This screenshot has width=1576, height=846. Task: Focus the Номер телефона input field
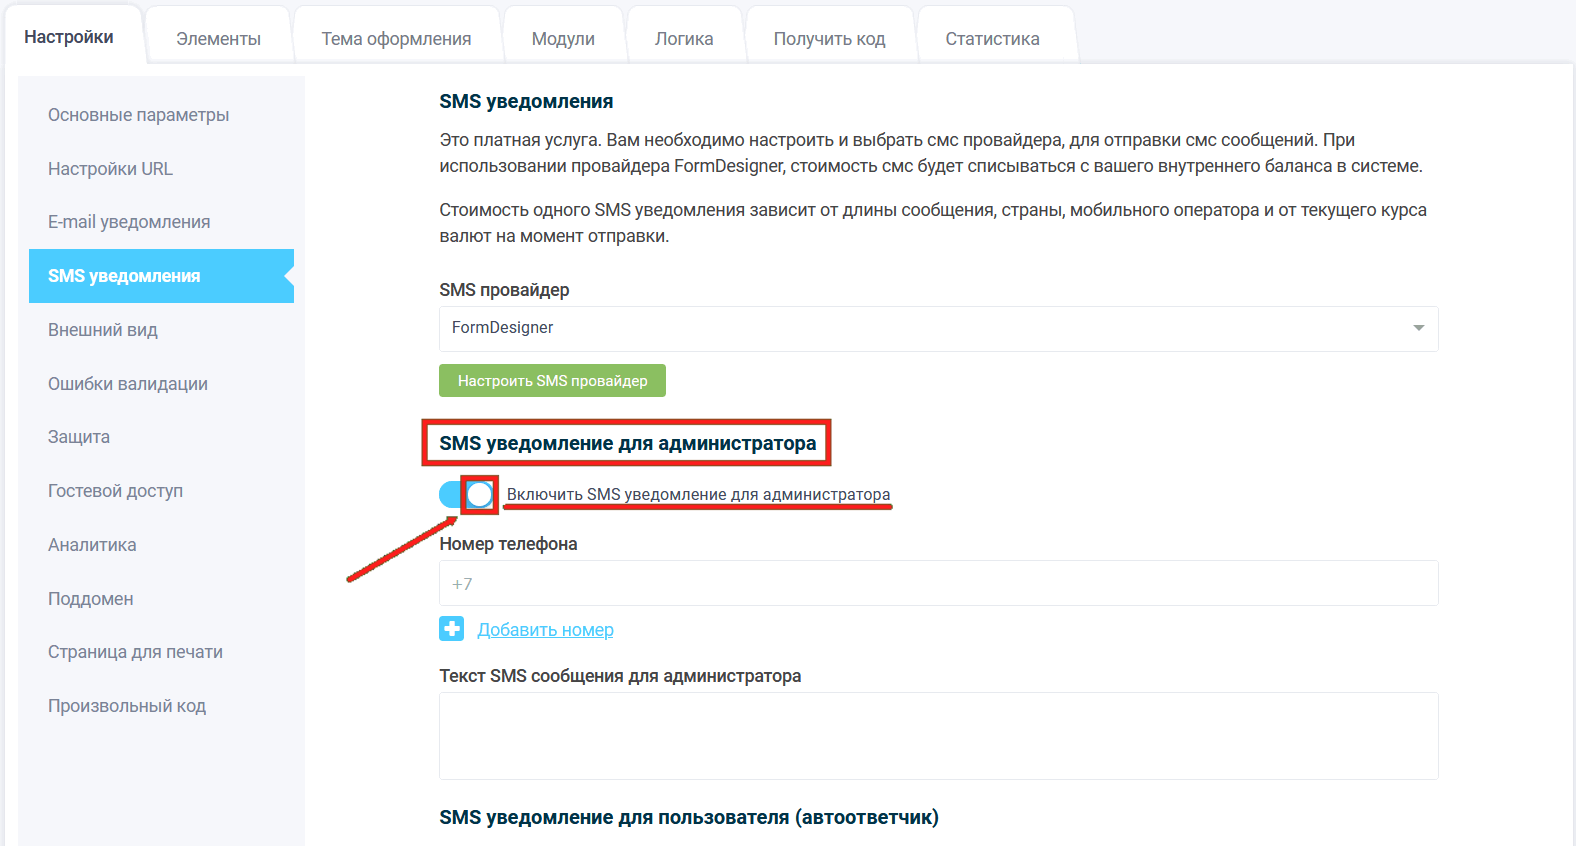(x=938, y=583)
